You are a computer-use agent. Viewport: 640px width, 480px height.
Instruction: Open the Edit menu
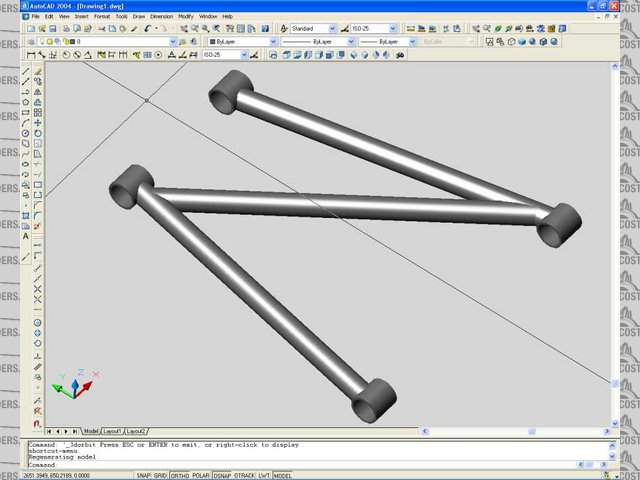coord(49,17)
